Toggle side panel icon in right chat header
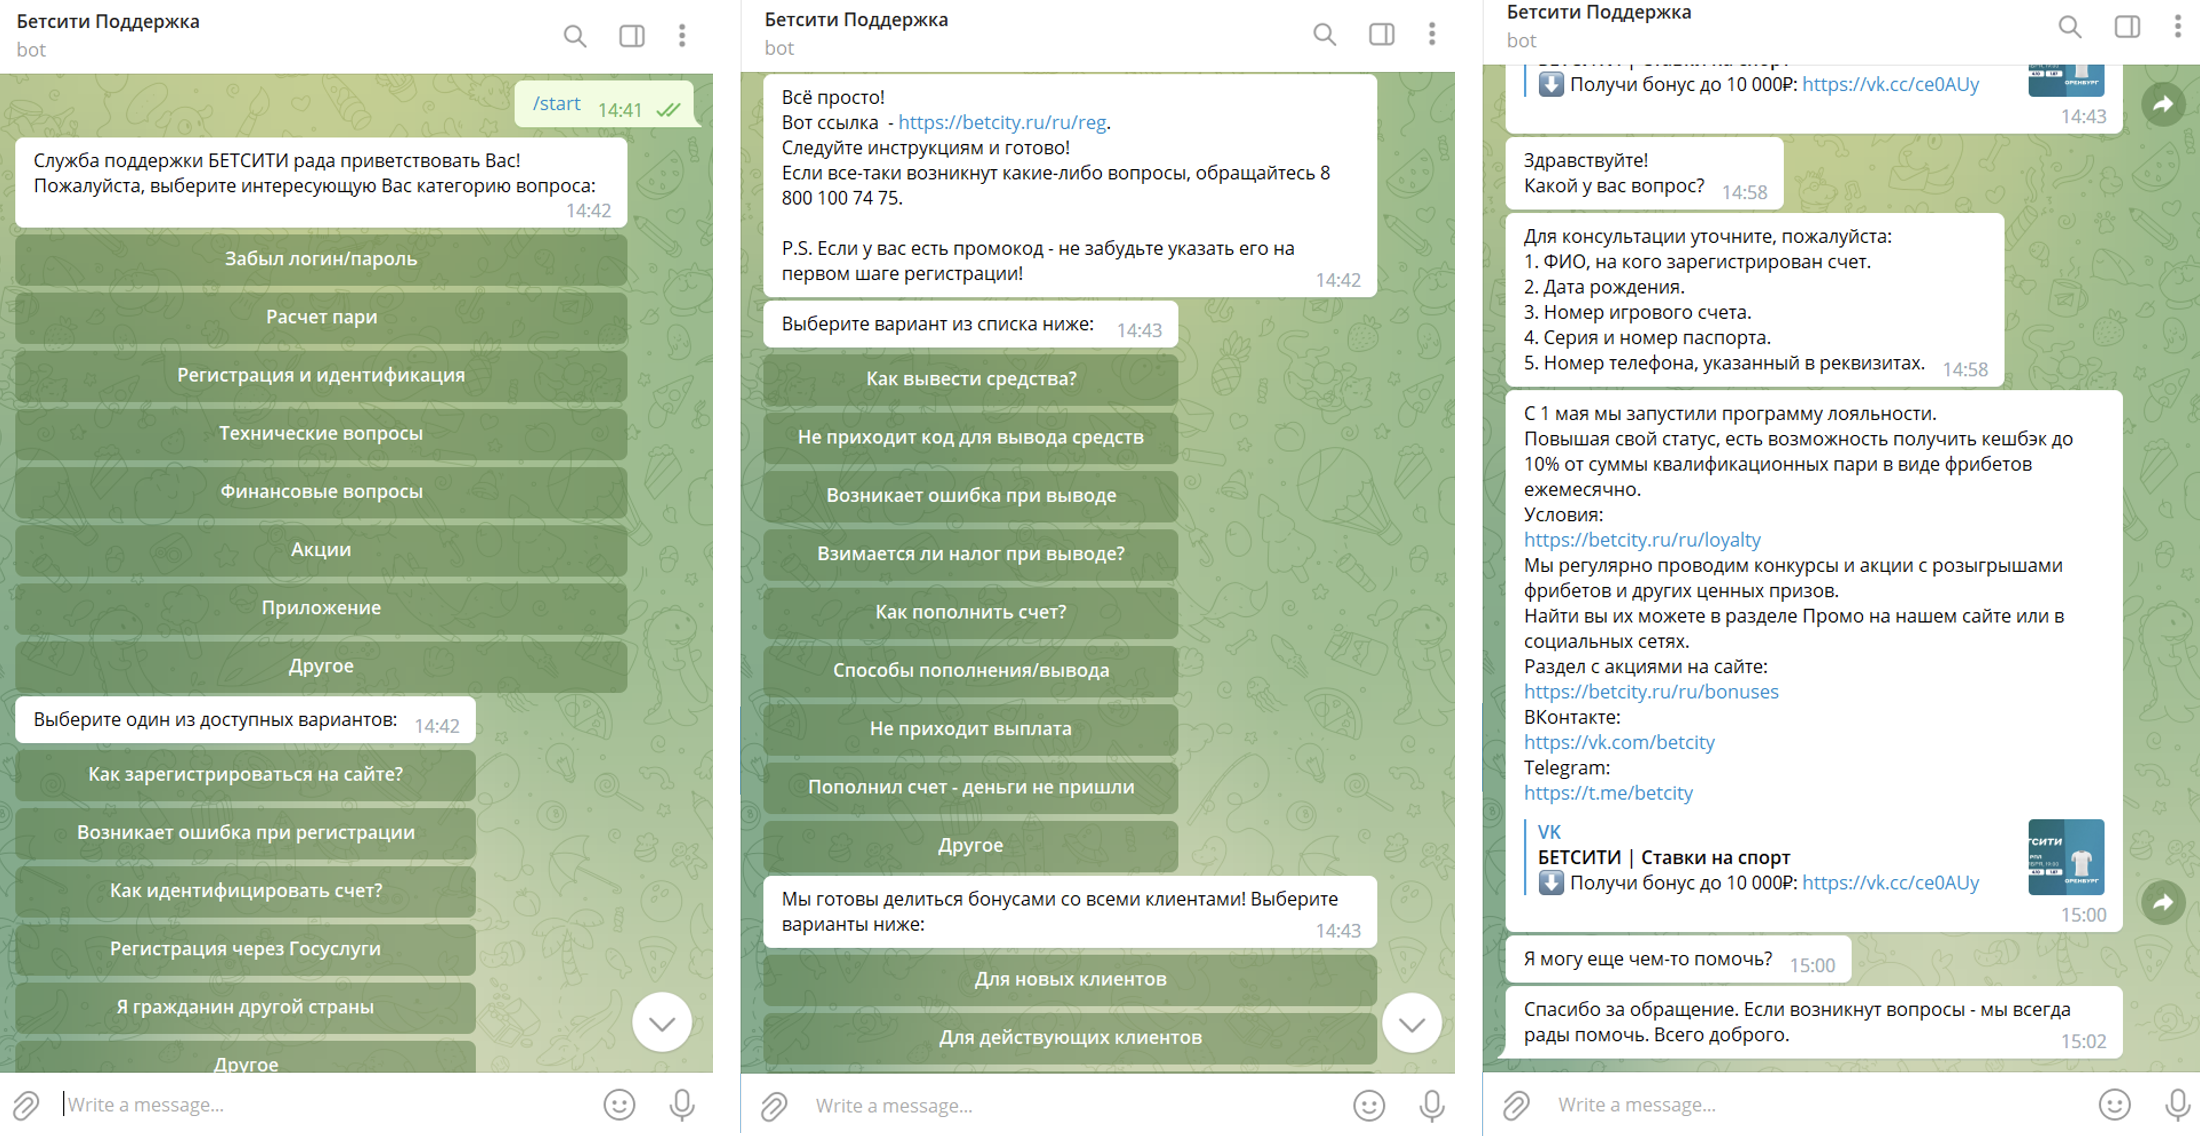 tap(2127, 26)
